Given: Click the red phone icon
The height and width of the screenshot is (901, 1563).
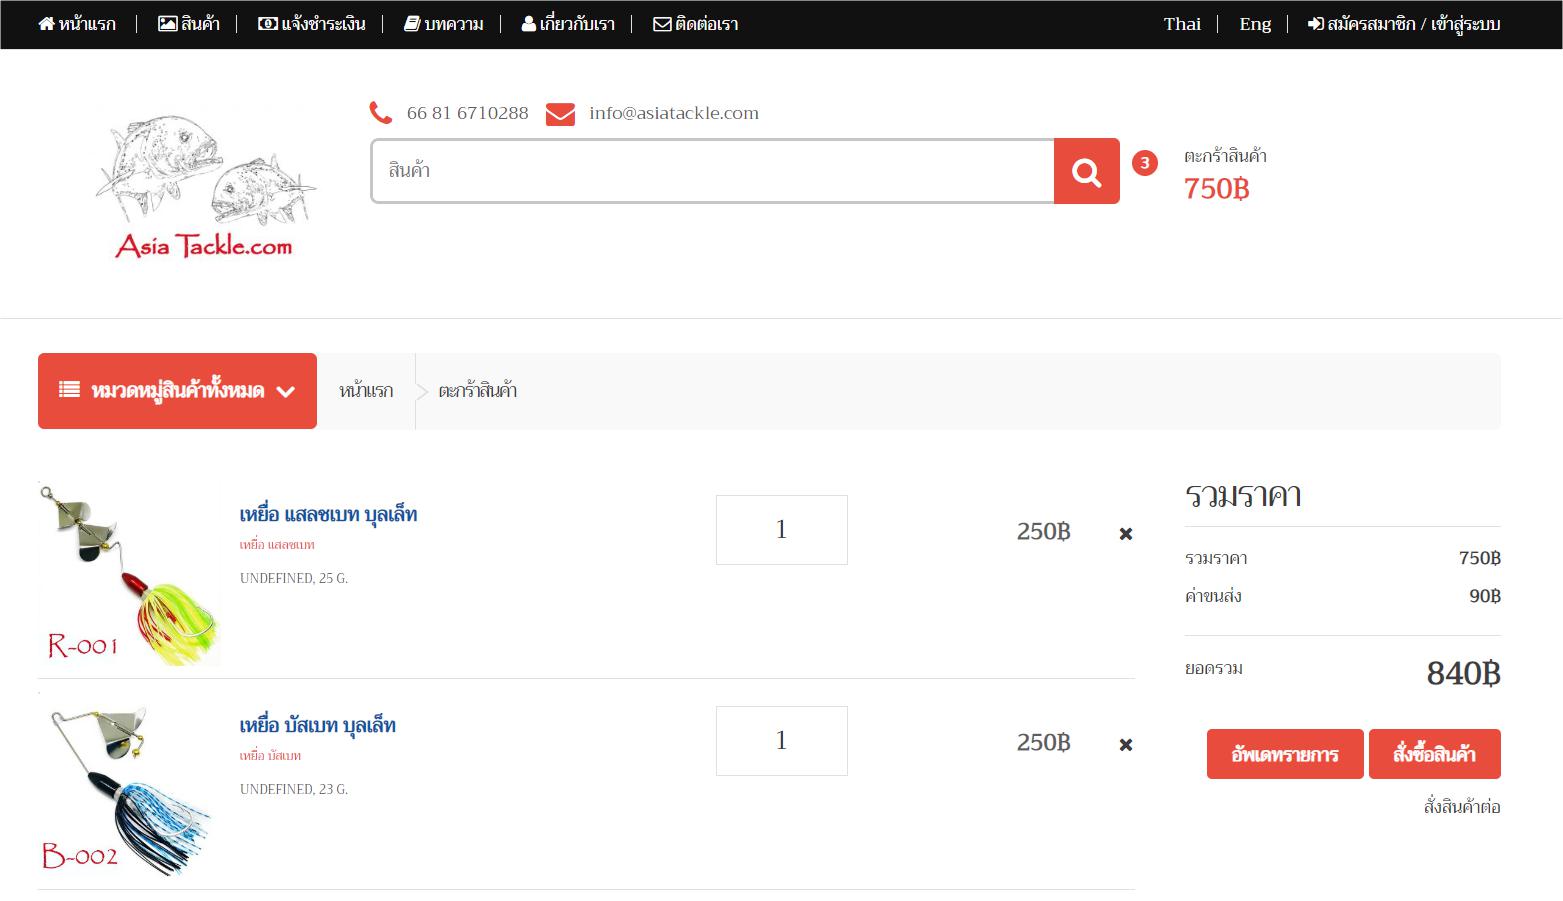Looking at the screenshot, I should coord(381,113).
